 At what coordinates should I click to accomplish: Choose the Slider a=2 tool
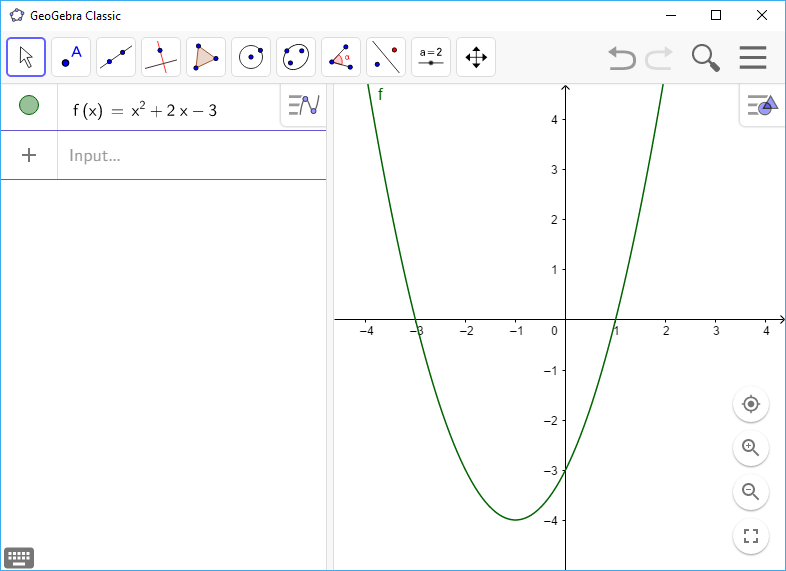pyautogui.click(x=431, y=57)
